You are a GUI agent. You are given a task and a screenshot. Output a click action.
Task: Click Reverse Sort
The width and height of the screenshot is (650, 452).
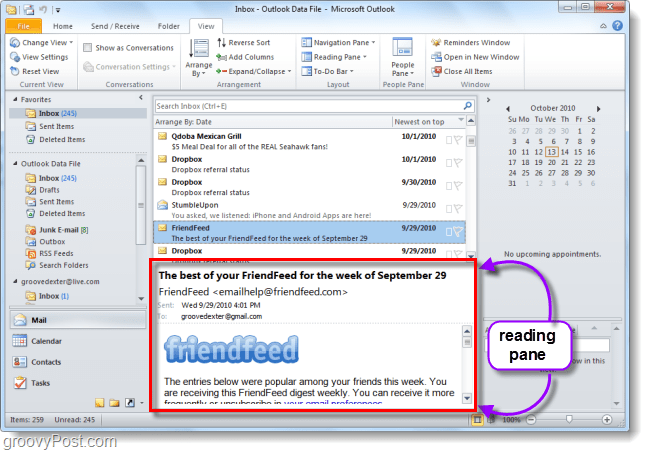pyautogui.click(x=243, y=43)
